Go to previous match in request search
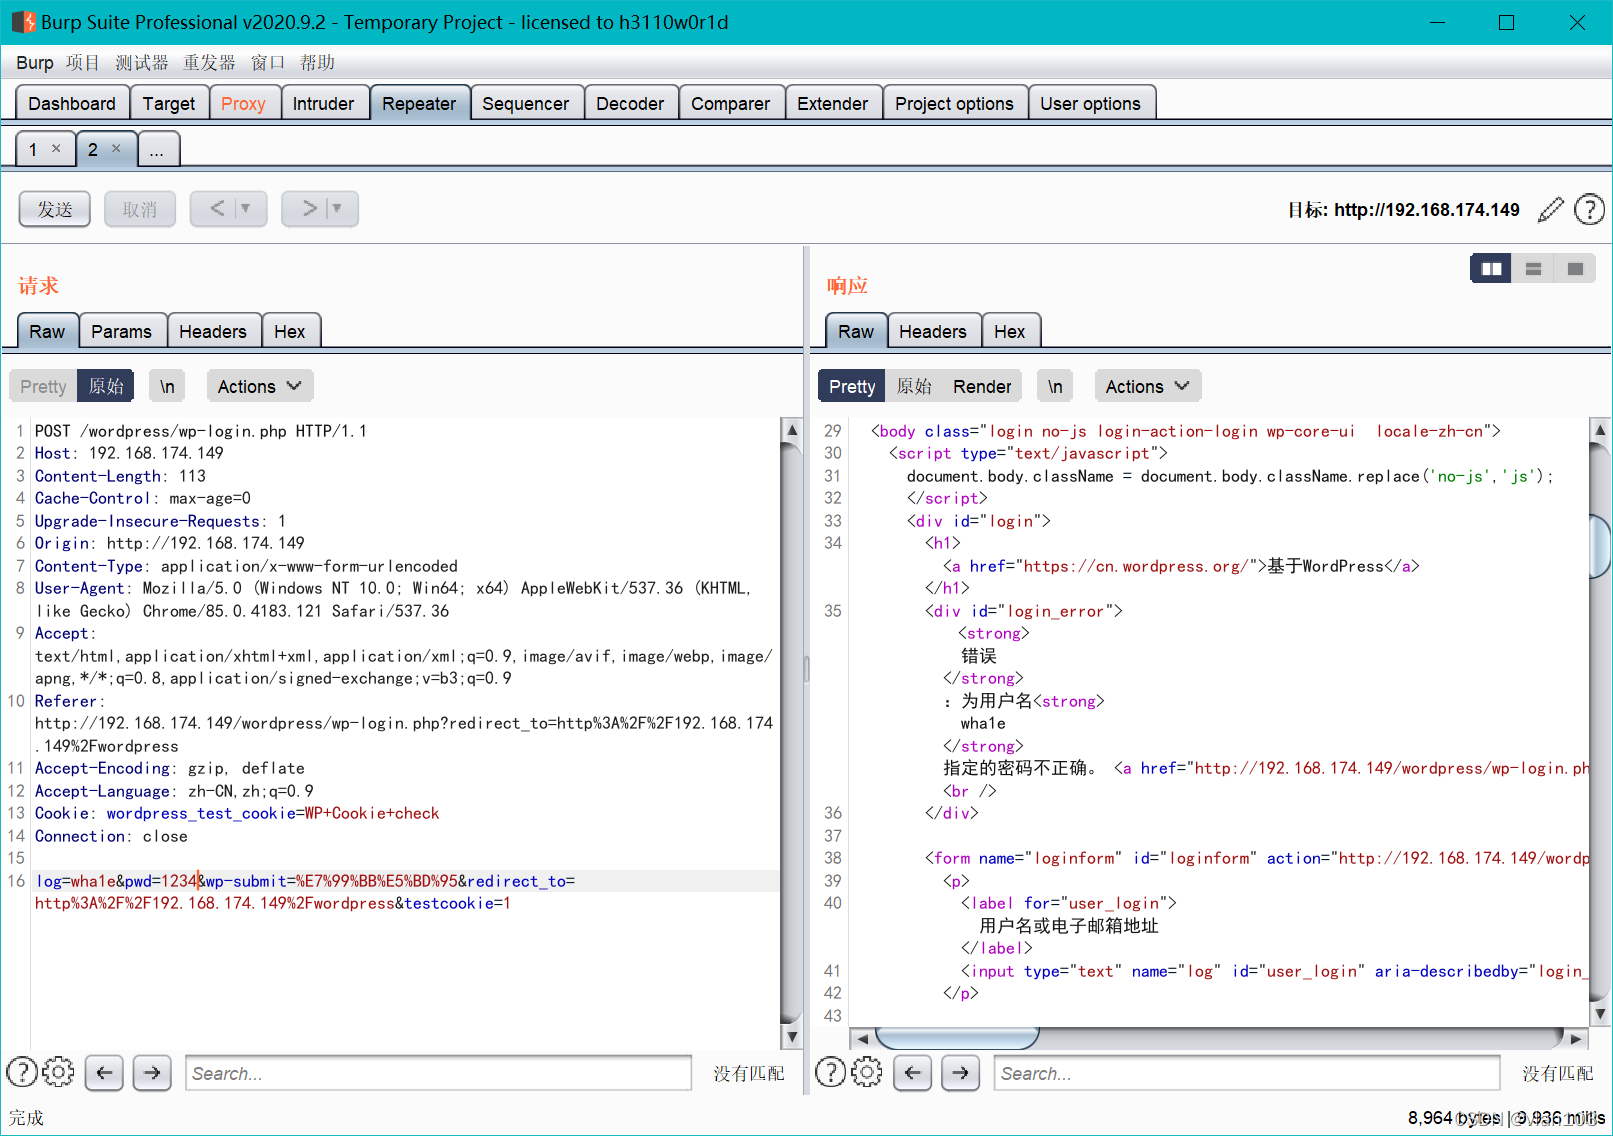 [x=104, y=1073]
